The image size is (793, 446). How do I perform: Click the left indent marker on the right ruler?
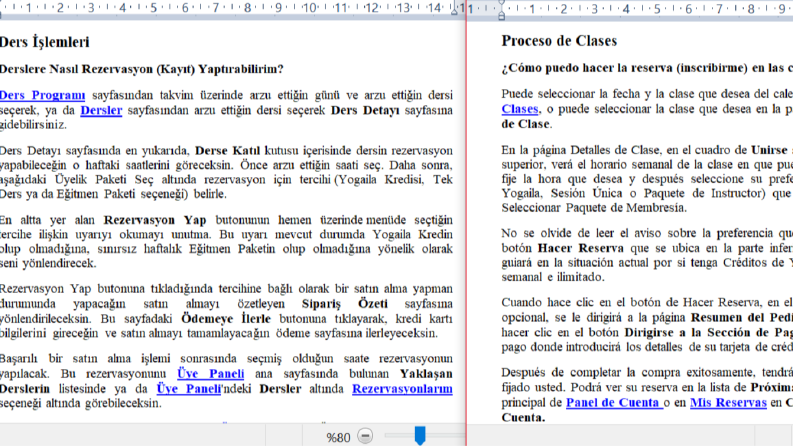click(501, 16)
